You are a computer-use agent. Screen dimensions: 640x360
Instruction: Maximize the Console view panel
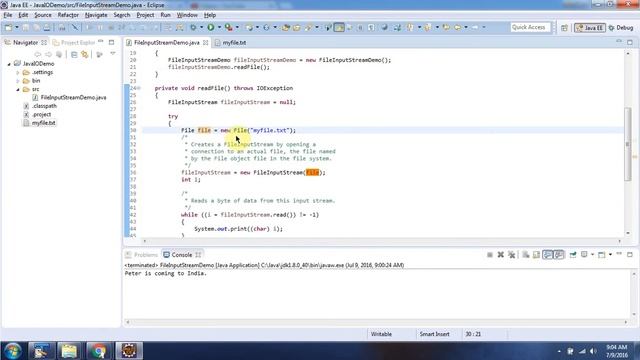pos(630,254)
